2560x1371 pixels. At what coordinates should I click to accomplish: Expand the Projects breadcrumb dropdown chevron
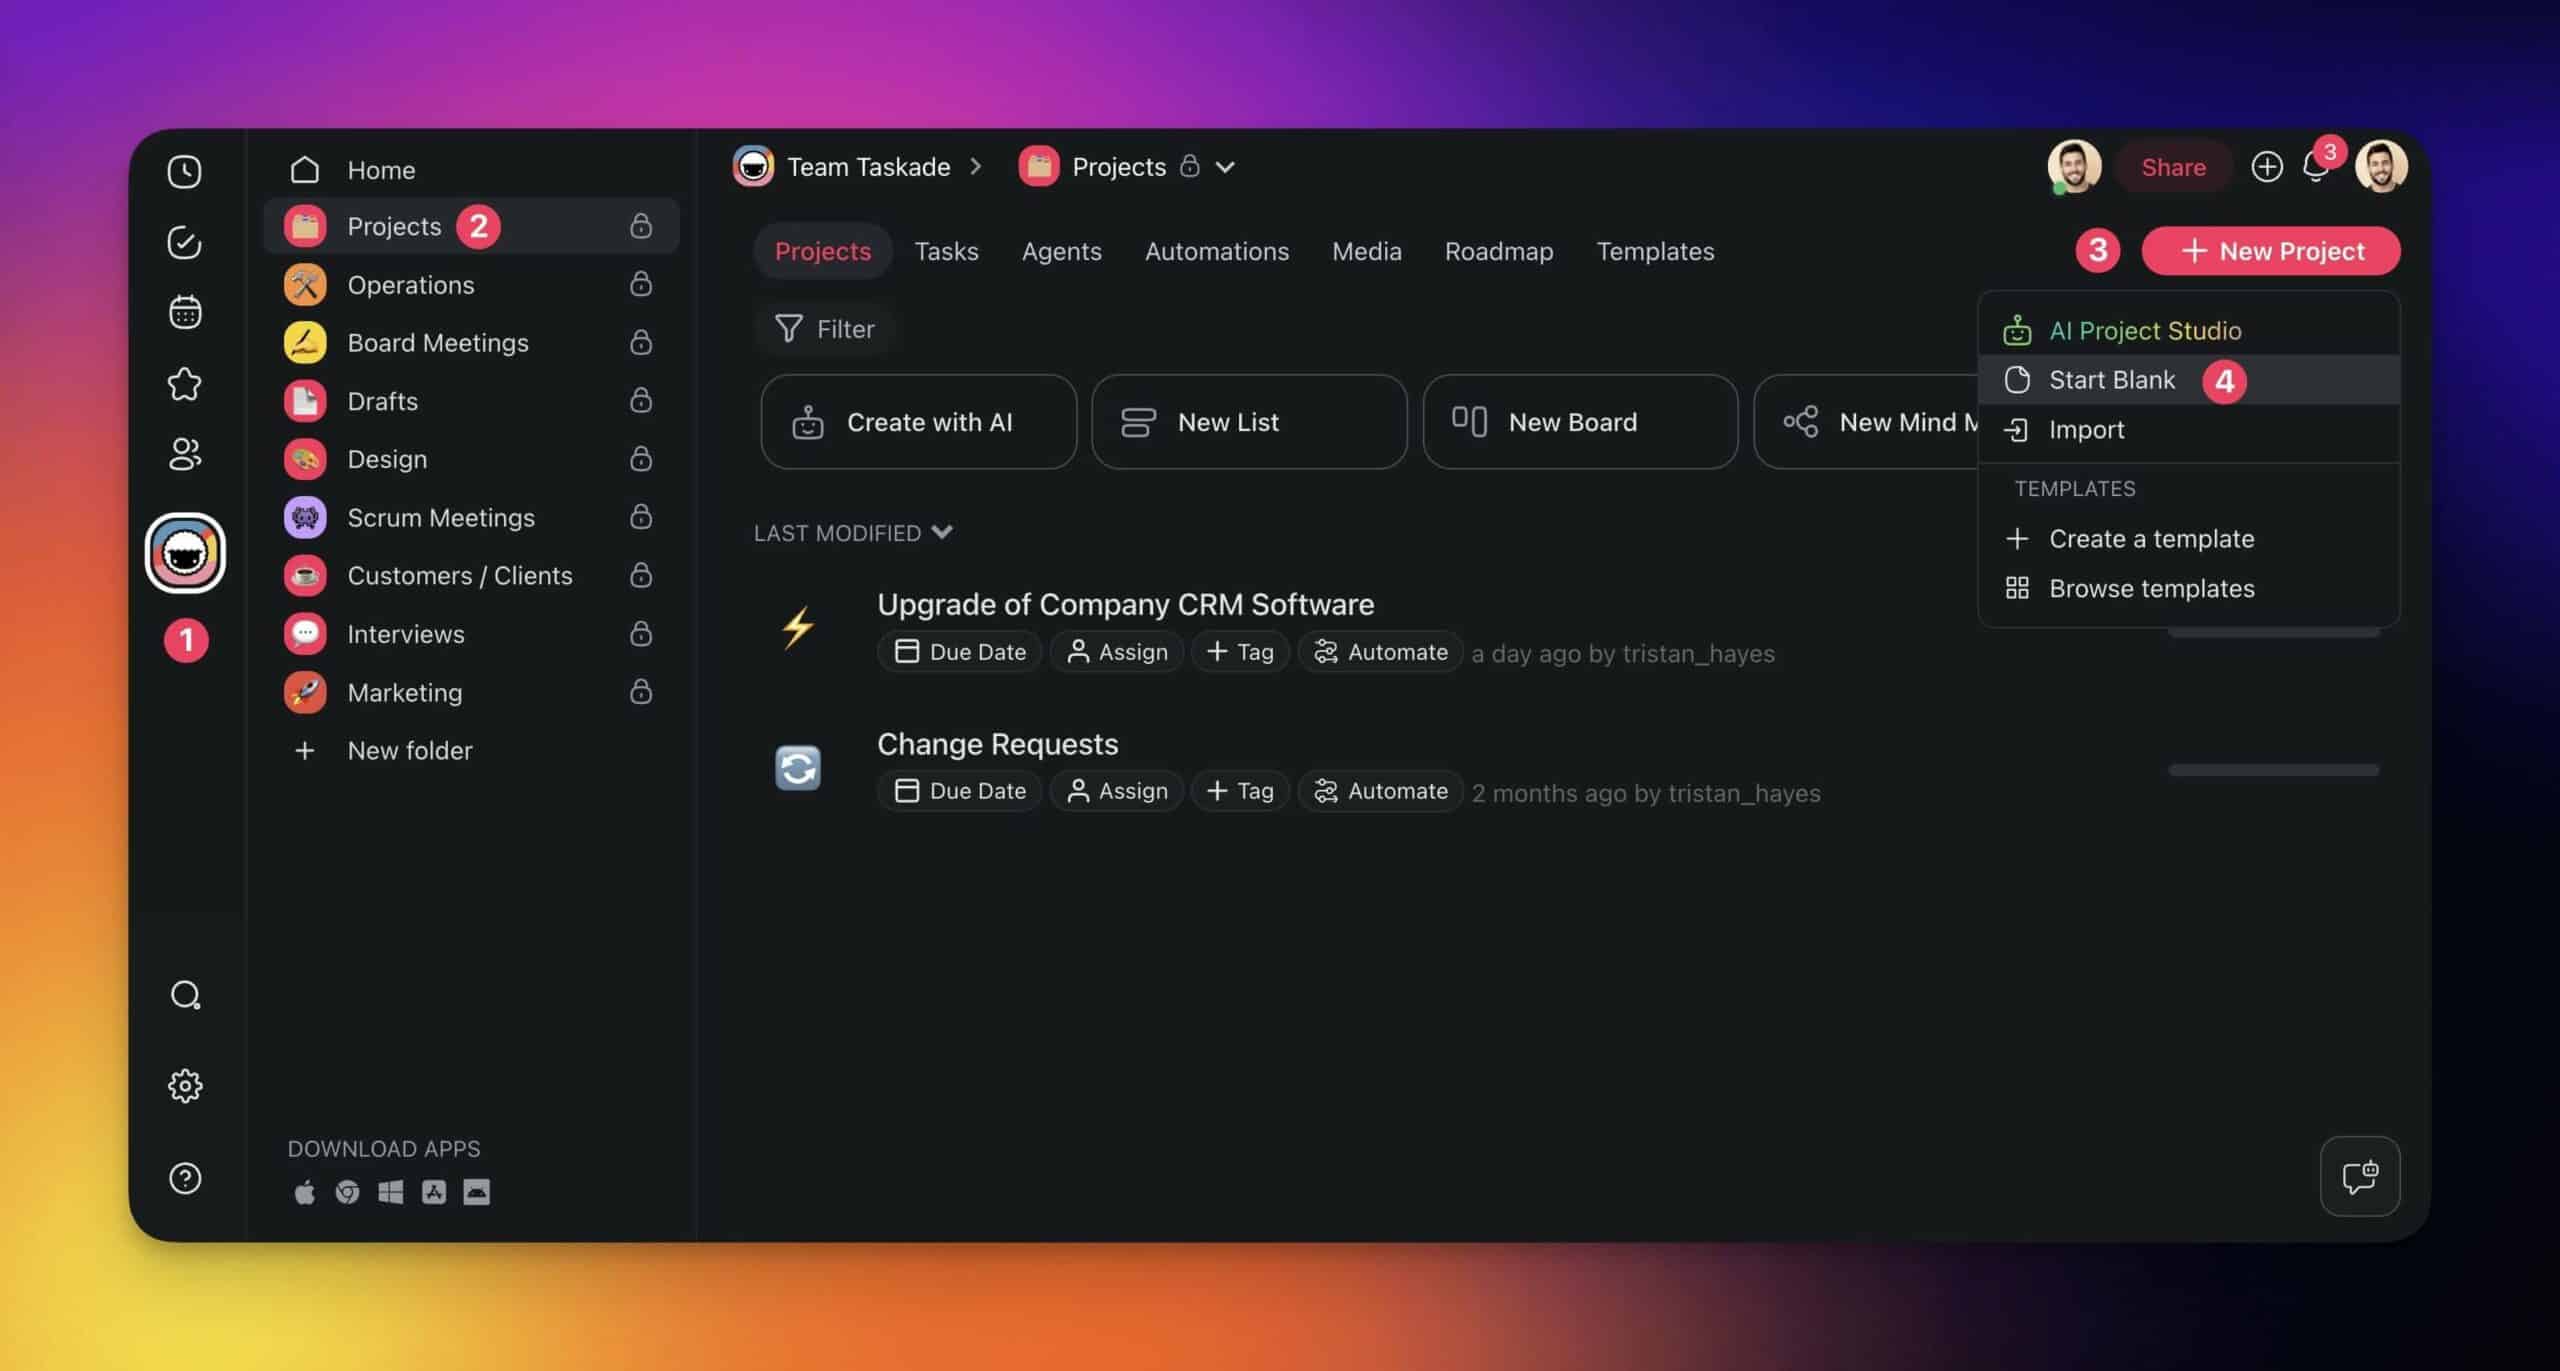[x=1225, y=167]
